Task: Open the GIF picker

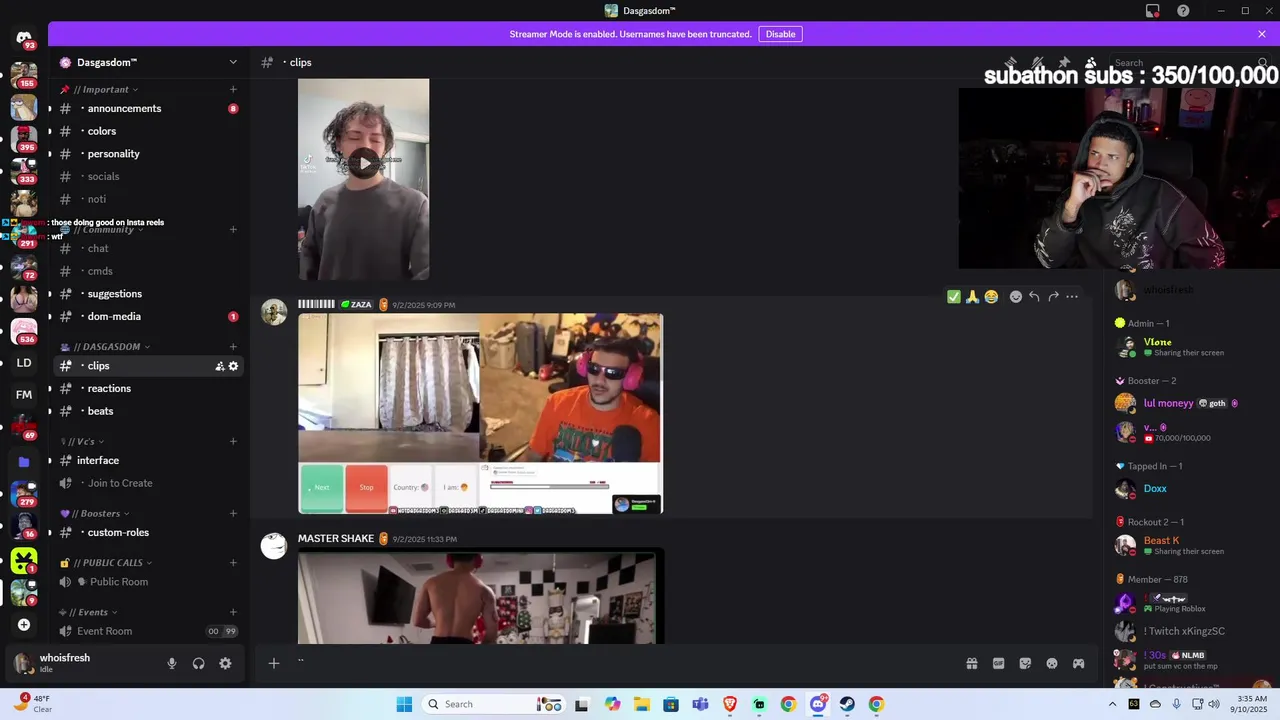Action: tap(998, 663)
